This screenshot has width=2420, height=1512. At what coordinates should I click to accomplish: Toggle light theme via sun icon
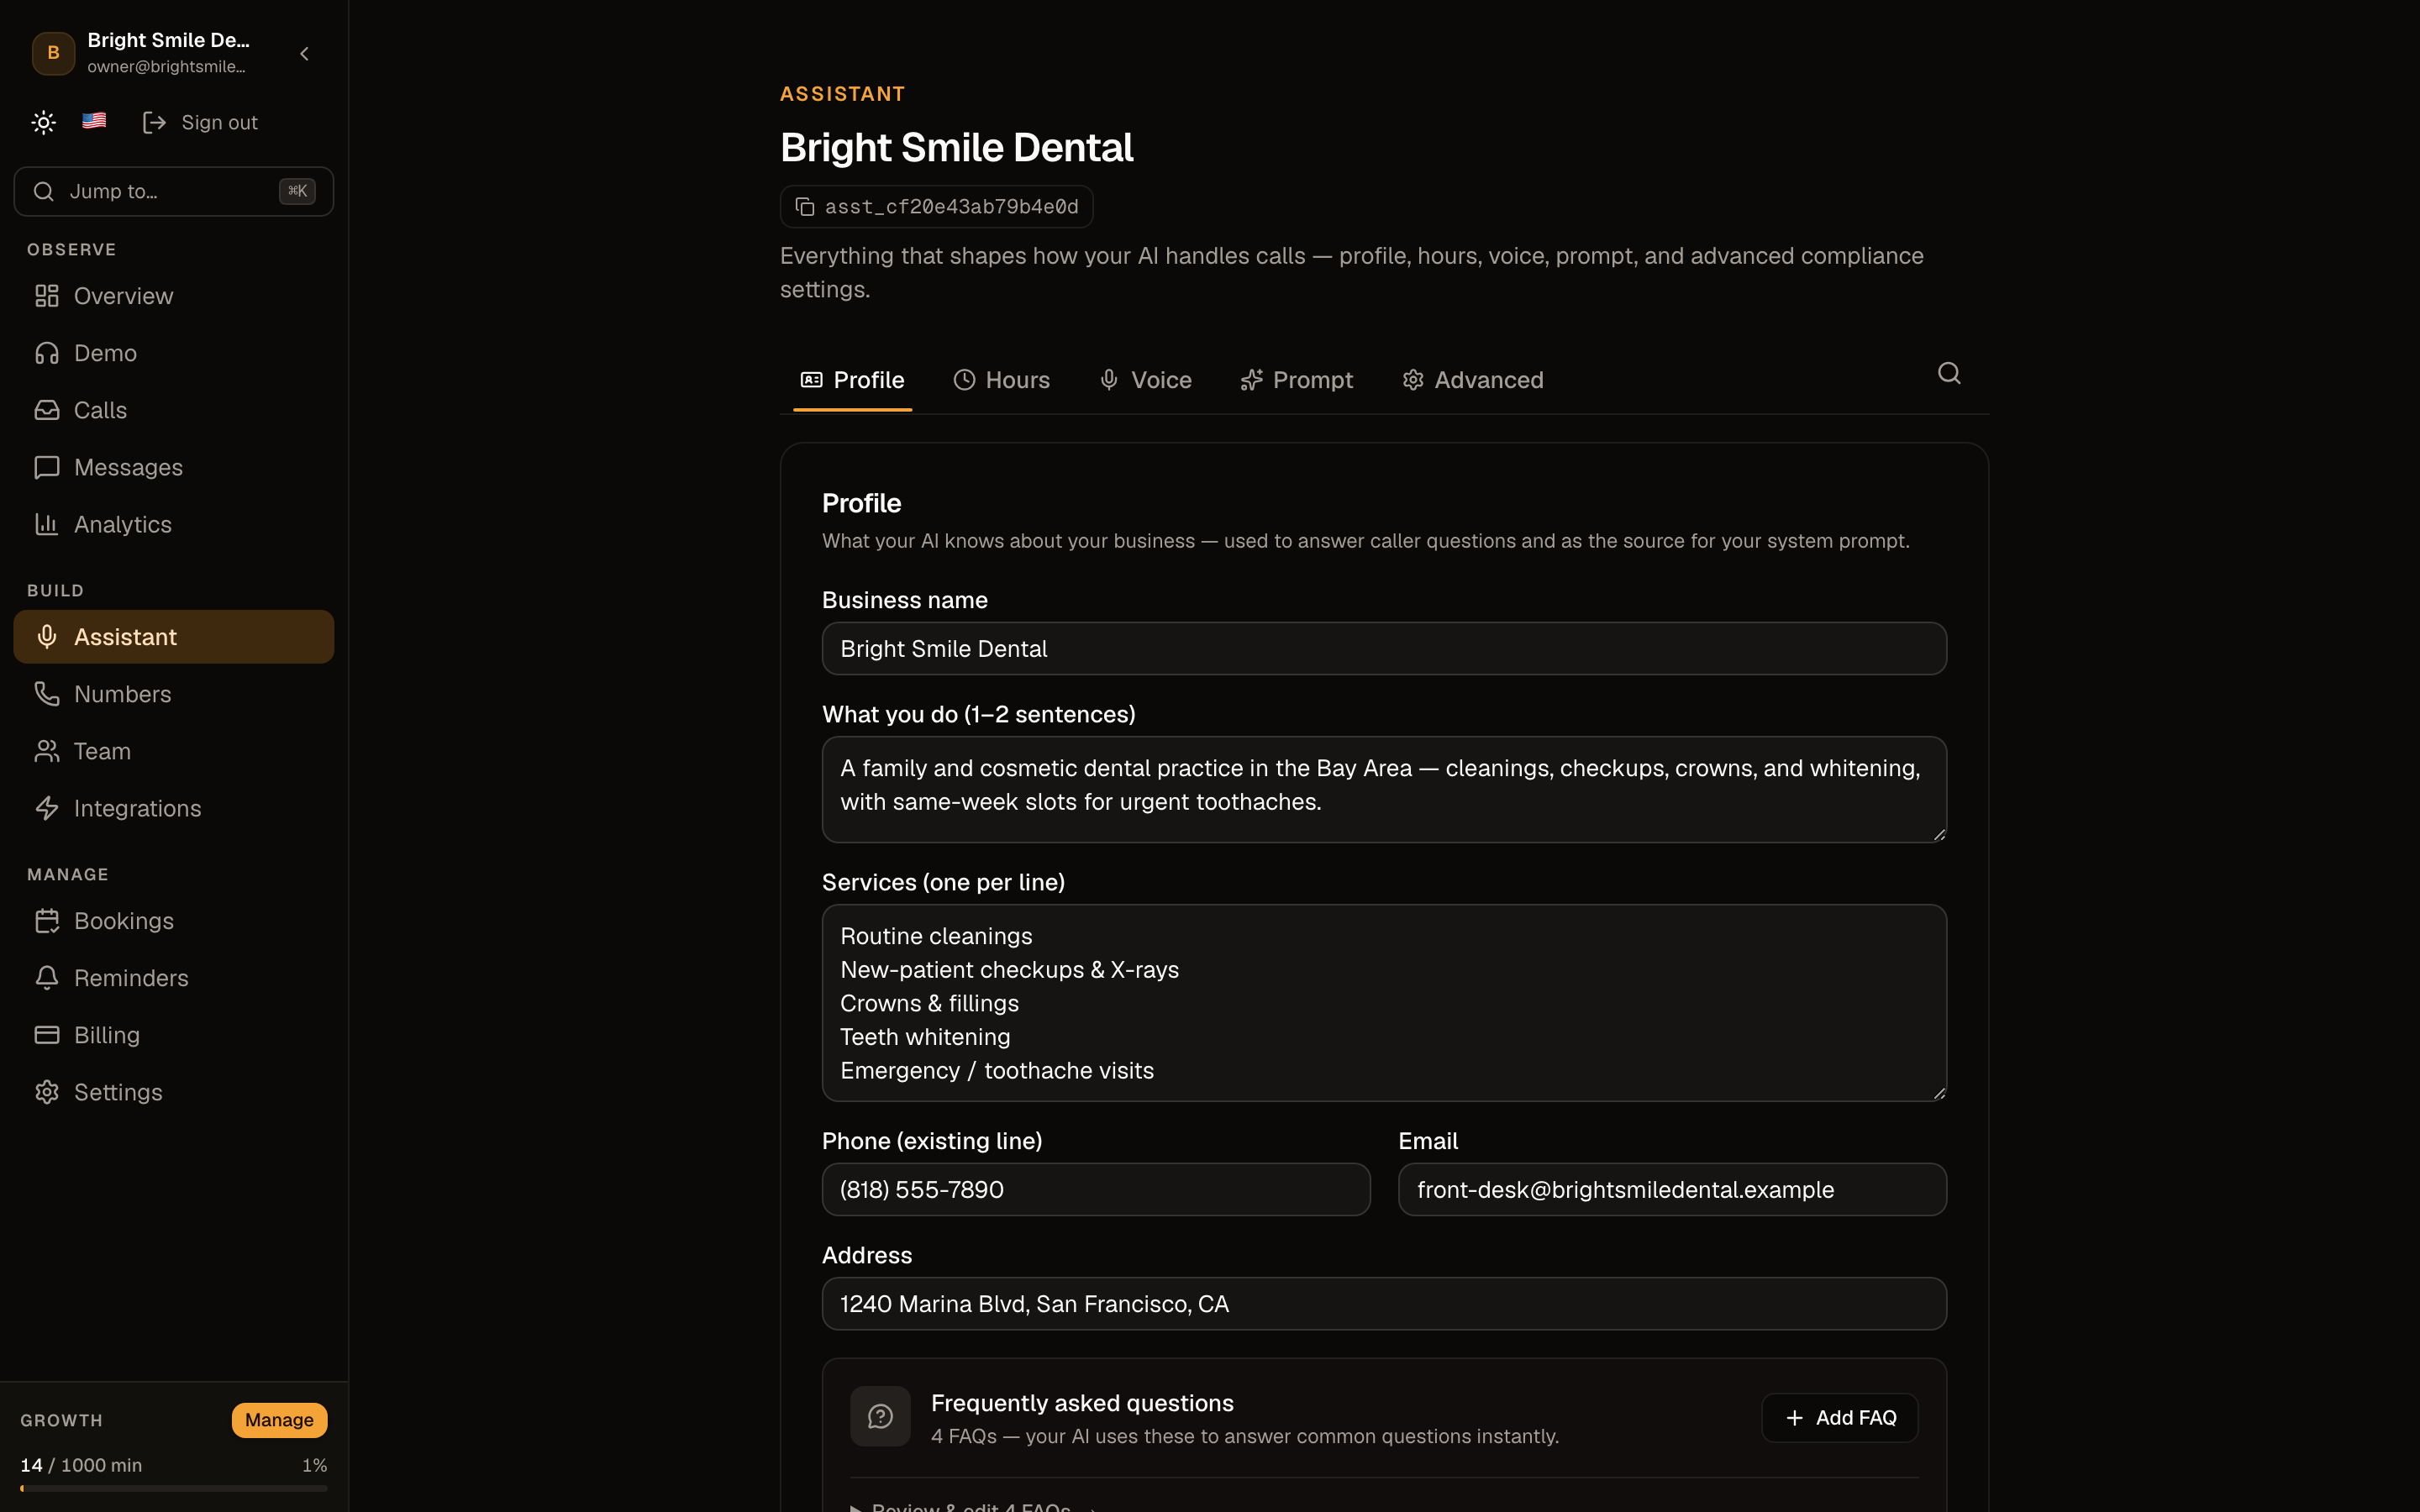click(x=43, y=122)
